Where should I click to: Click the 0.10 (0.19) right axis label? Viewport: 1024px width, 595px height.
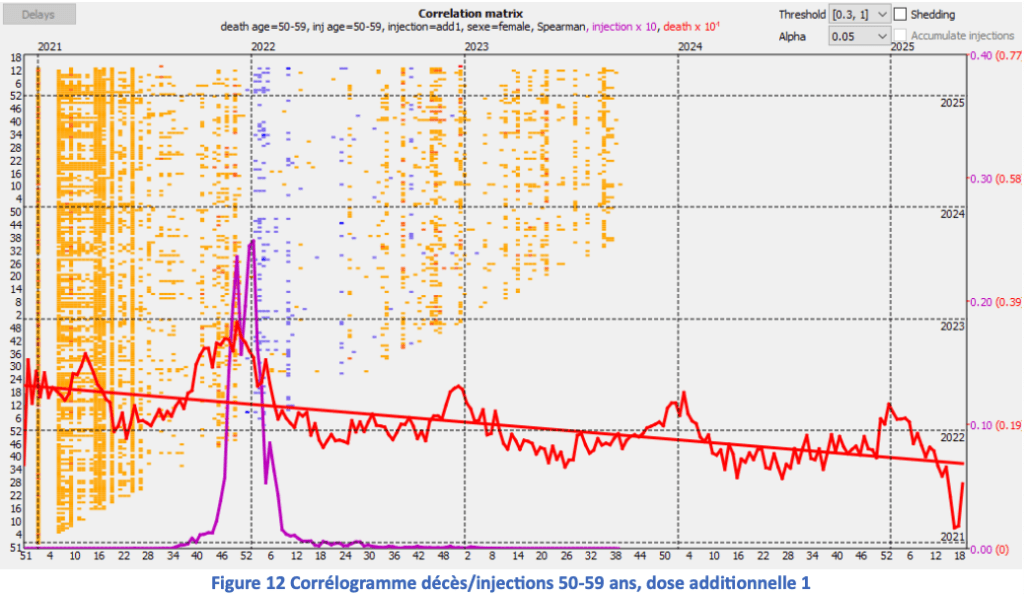[x=994, y=425]
